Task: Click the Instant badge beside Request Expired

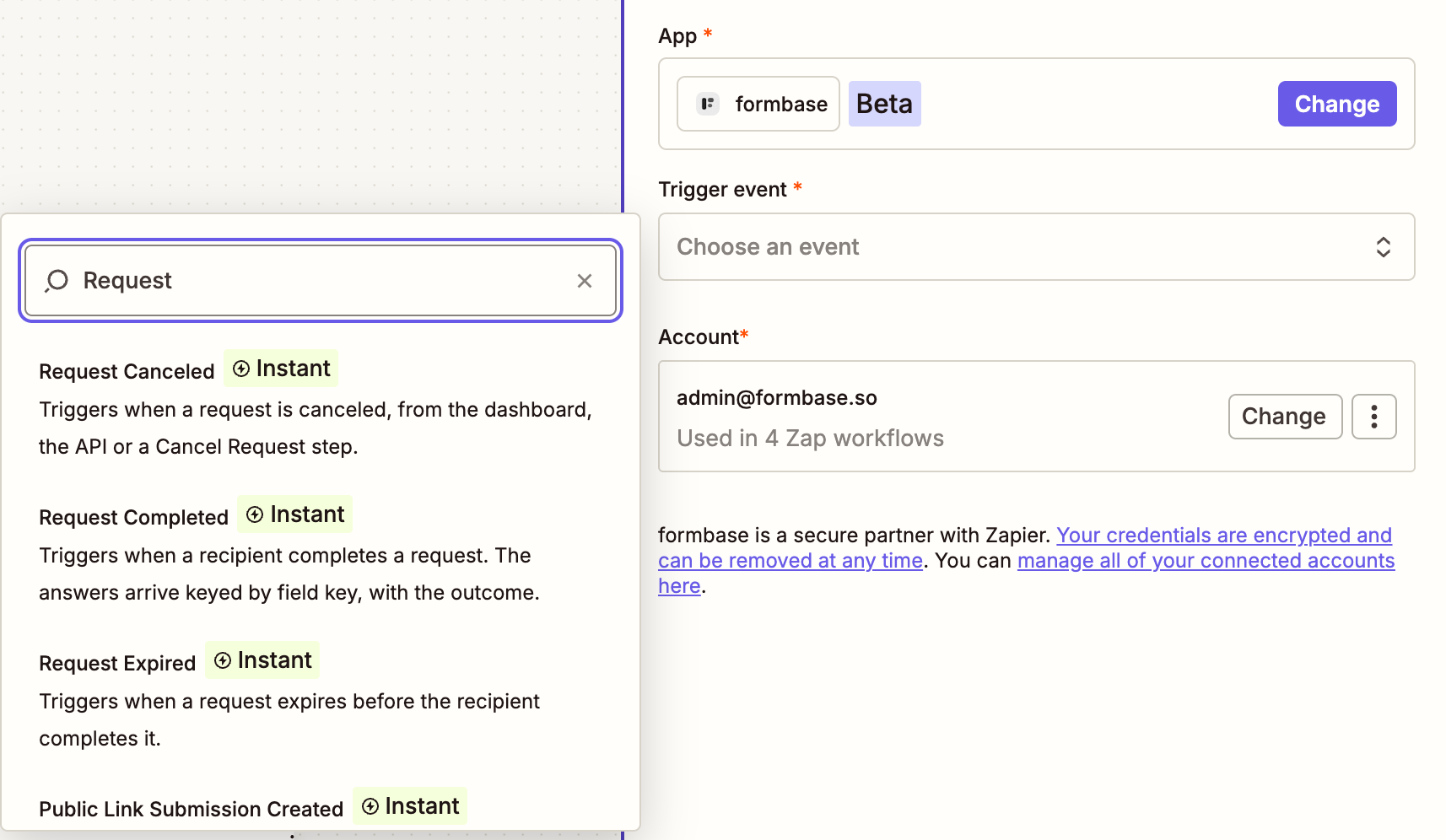Action: coord(263,661)
